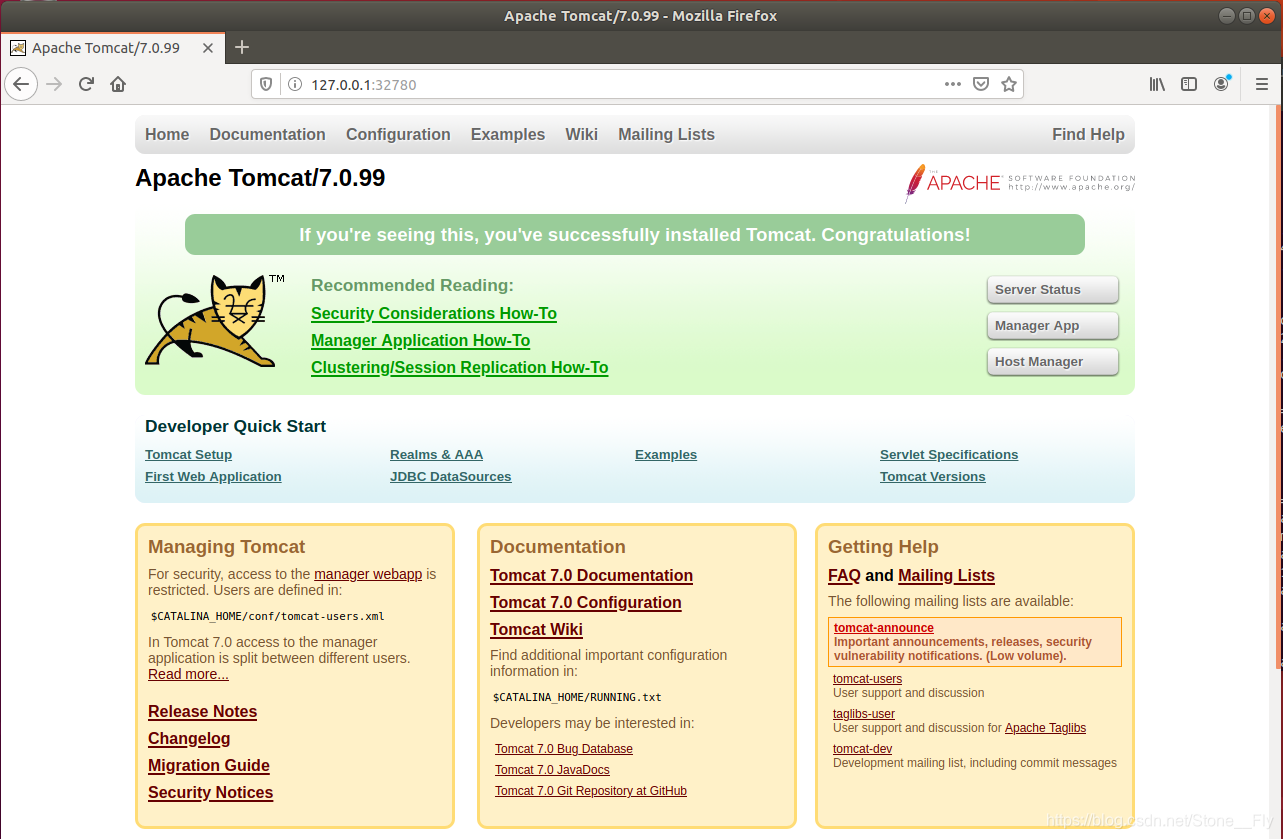This screenshot has height=839, width=1283.
Task: Click the Tomcat cat logo image
Action: coord(215,321)
